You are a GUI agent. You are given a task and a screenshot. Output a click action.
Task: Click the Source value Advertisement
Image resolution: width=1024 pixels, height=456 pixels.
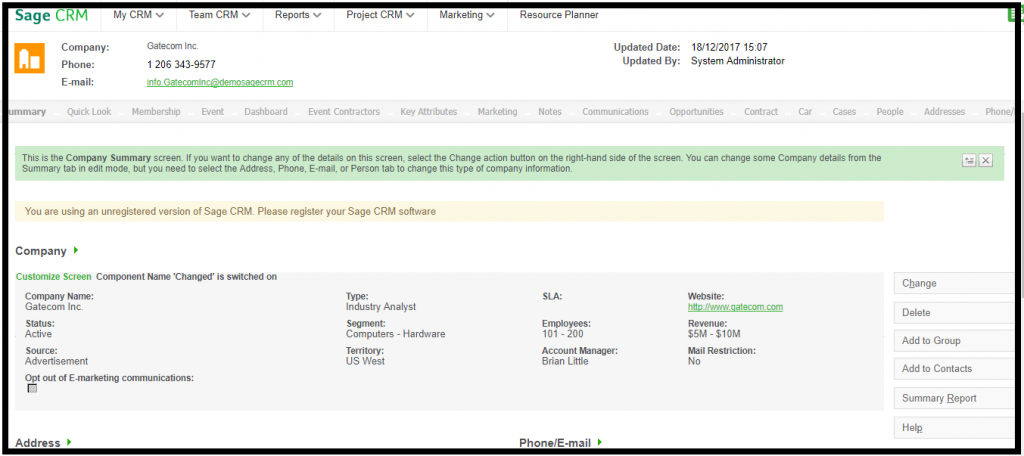(x=56, y=361)
